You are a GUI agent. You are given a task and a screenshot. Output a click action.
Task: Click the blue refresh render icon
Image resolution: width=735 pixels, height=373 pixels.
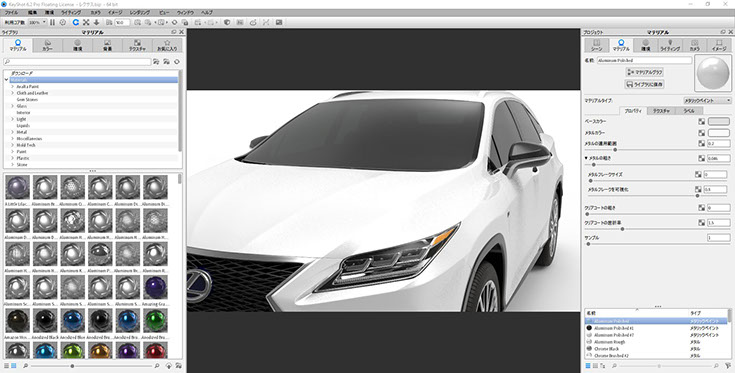click(x=75, y=22)
